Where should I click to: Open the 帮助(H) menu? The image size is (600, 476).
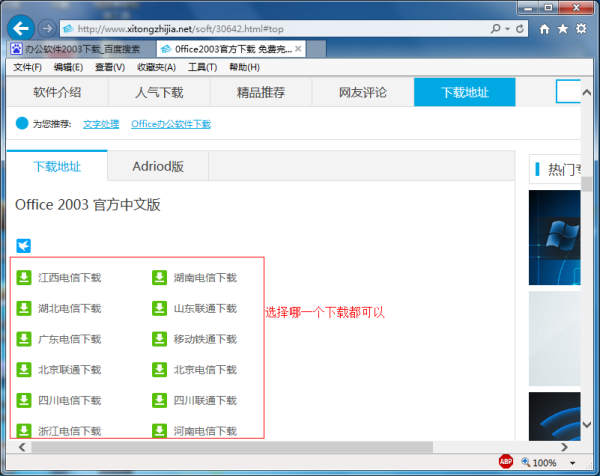pyautogui.click(x=244, y=67)
